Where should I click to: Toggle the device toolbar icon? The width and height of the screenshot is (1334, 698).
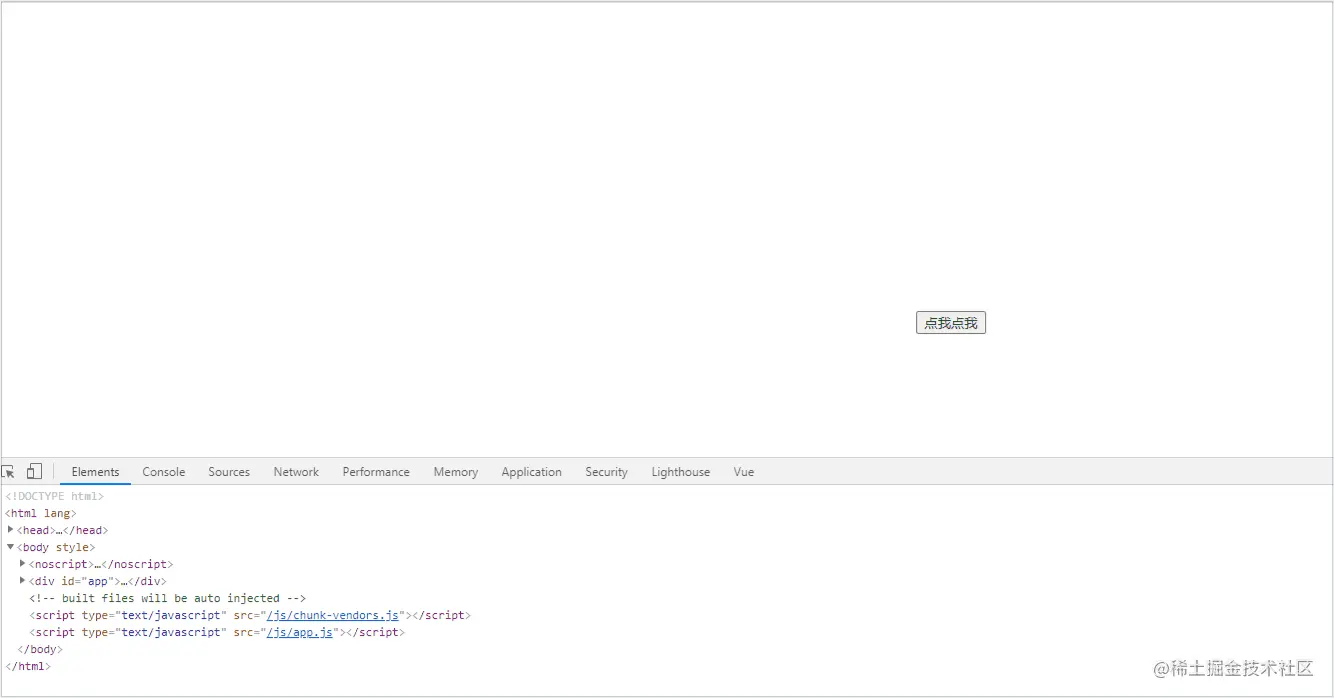coord(34,472)
